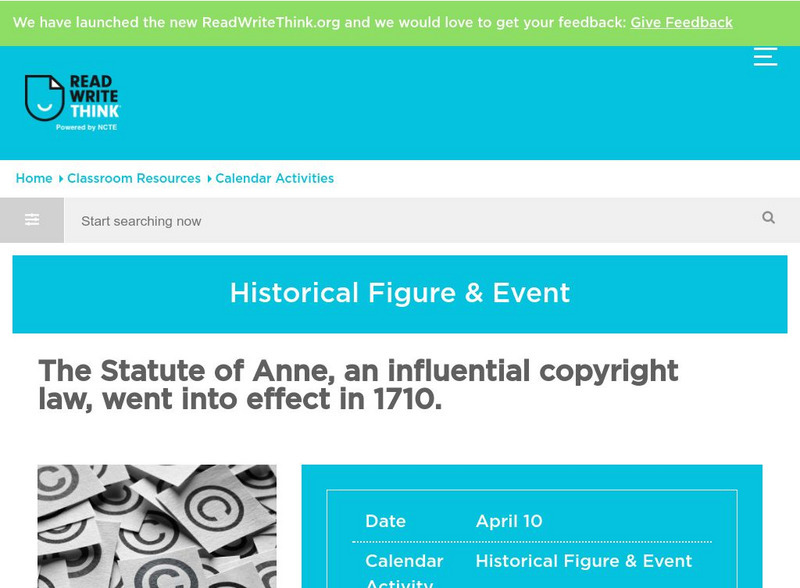Open the hamburger menu icon
800x588 pixels.
click(x=765, y=56)
